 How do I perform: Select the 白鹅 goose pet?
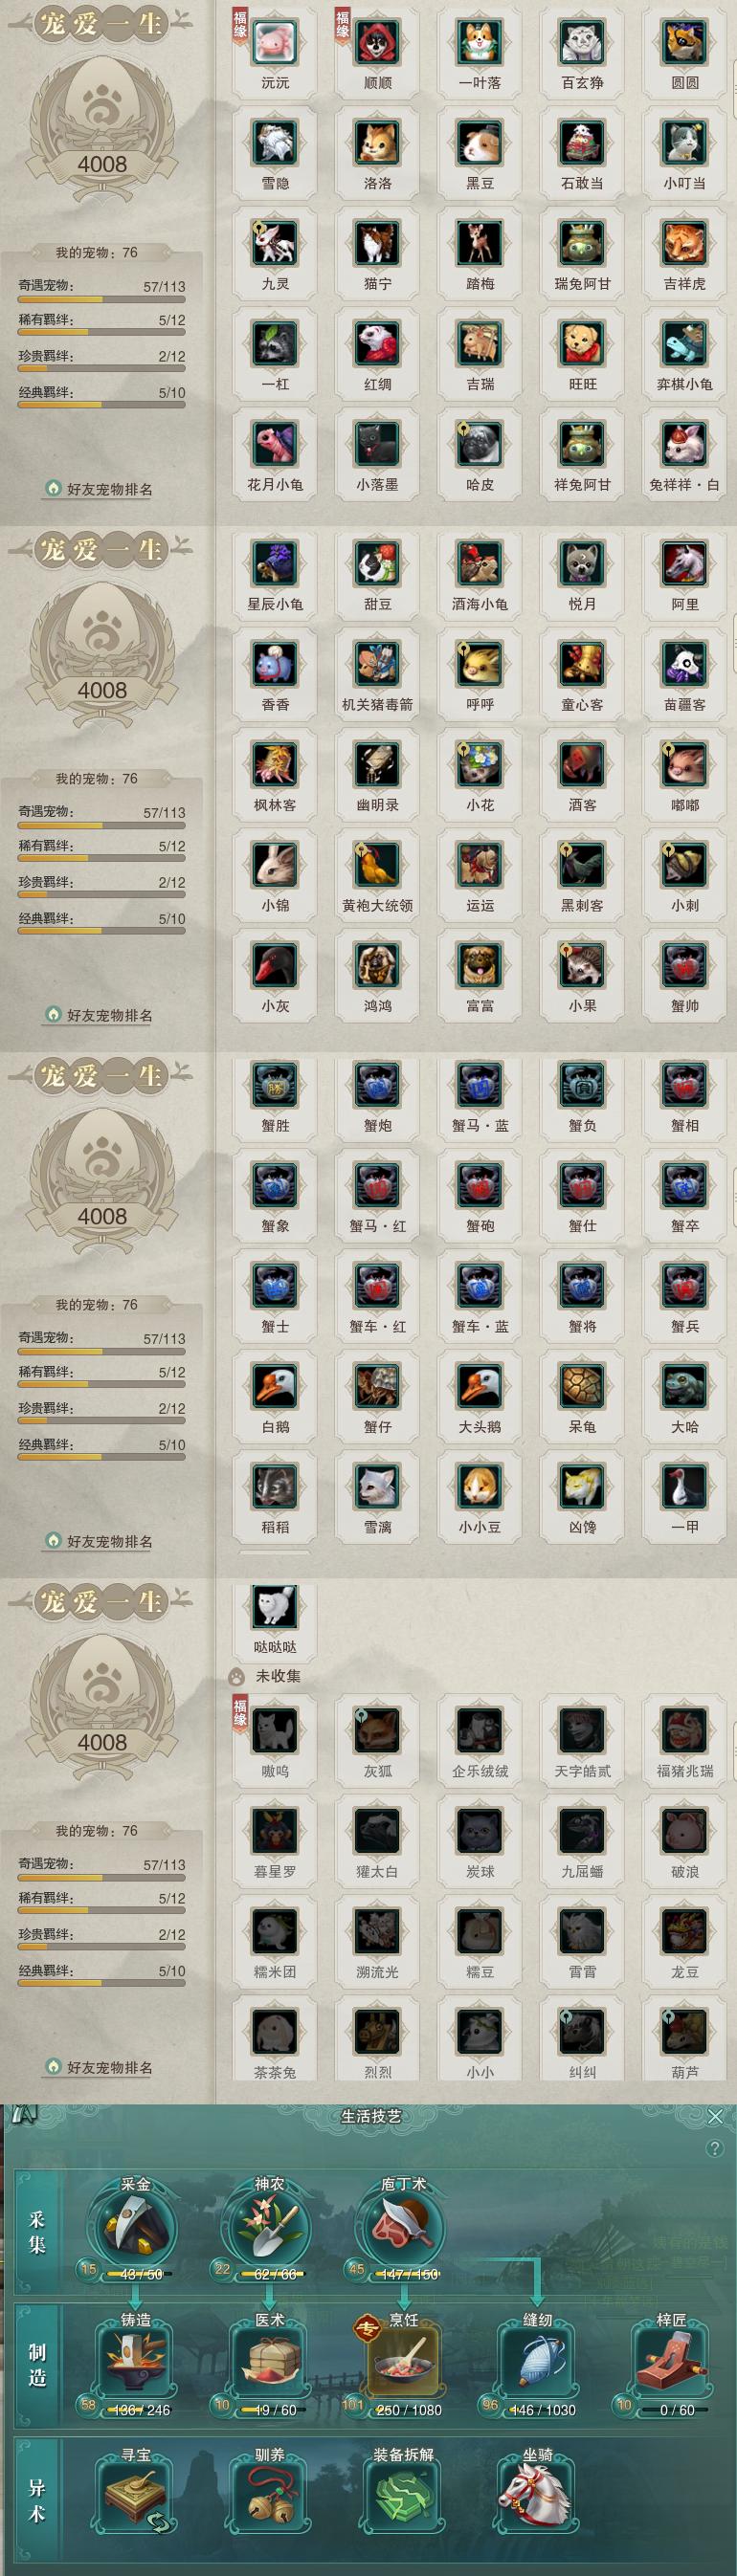(275, 1386)
